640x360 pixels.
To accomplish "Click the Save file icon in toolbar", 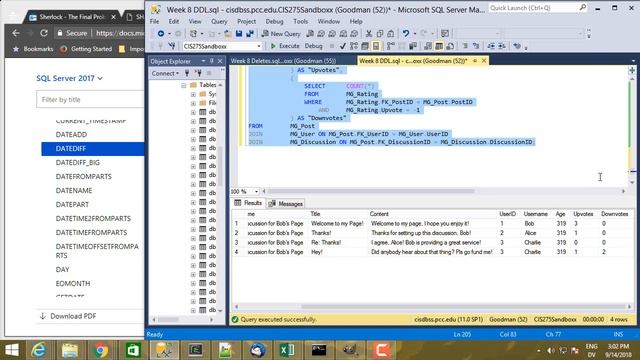I will click(x=239, y=34).
